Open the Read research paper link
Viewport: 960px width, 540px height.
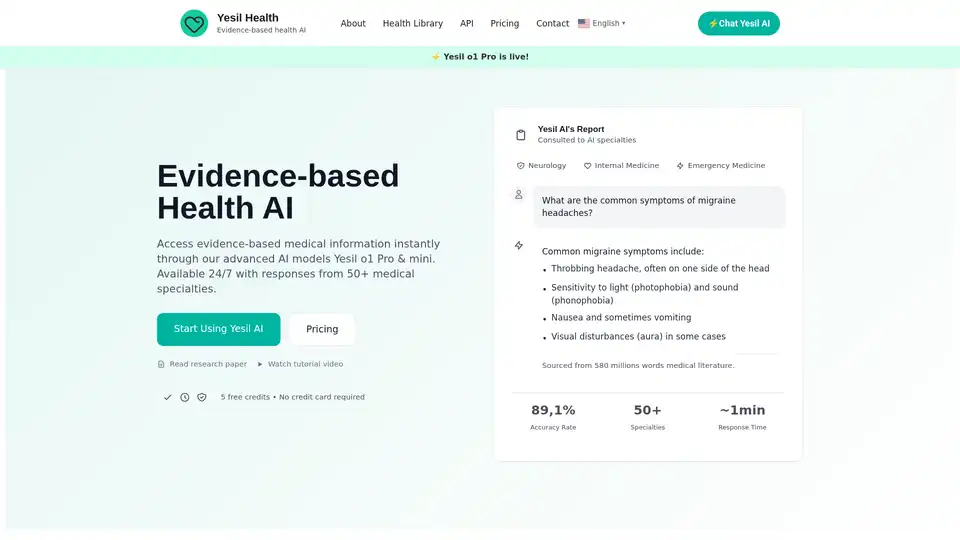click(x=208, y=364)
